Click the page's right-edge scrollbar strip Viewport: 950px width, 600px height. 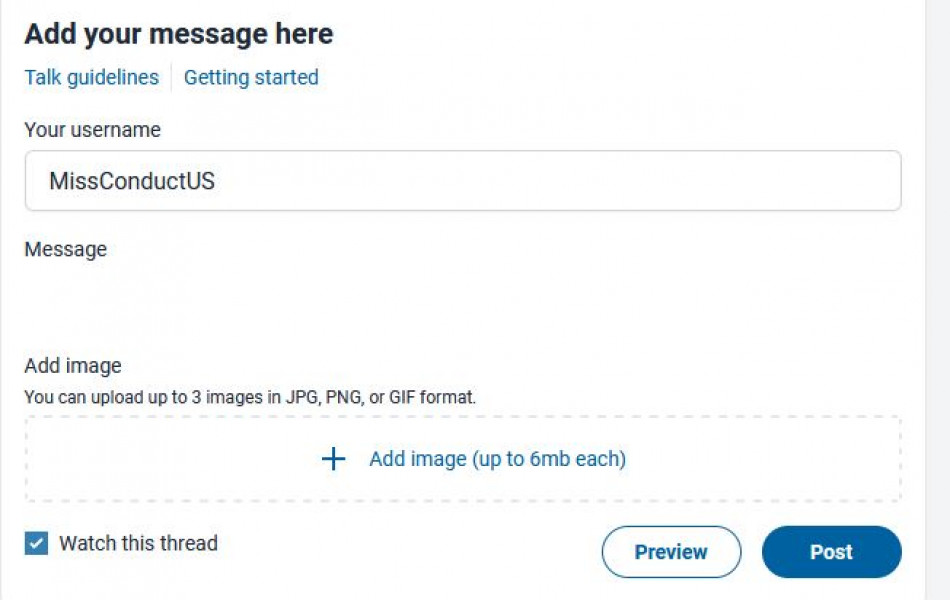click(x=937, y=300)
